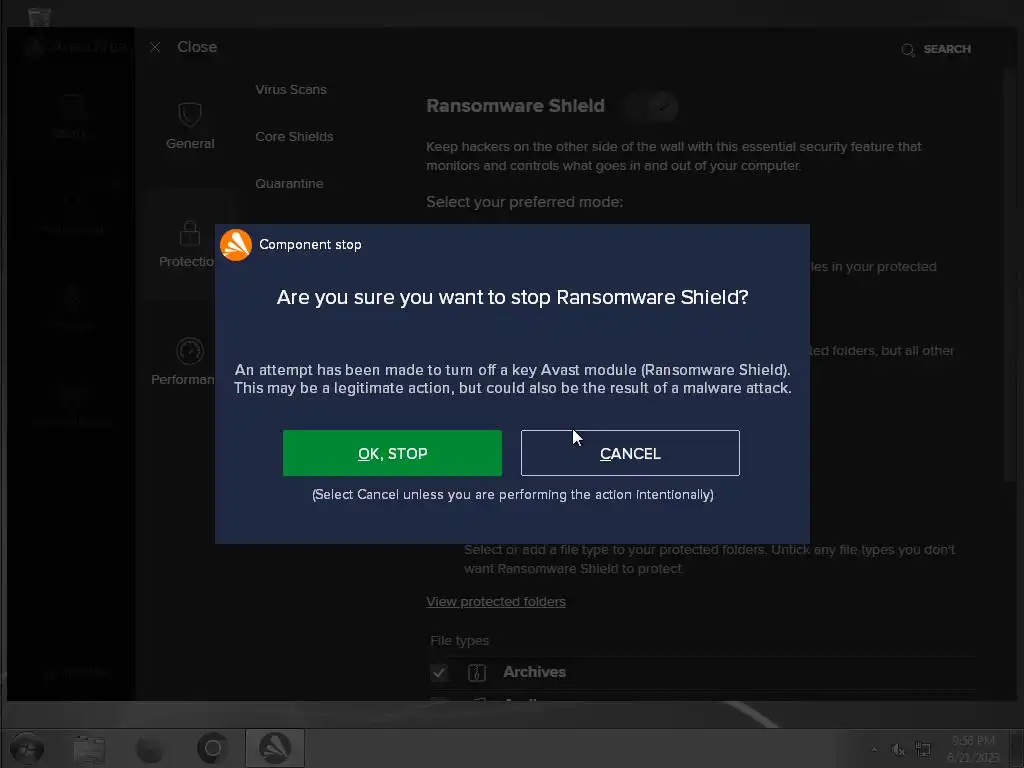This screenshot has height=768, width=1024.
Task: Click the Avast taskbar icon
Action: (274, 748)
